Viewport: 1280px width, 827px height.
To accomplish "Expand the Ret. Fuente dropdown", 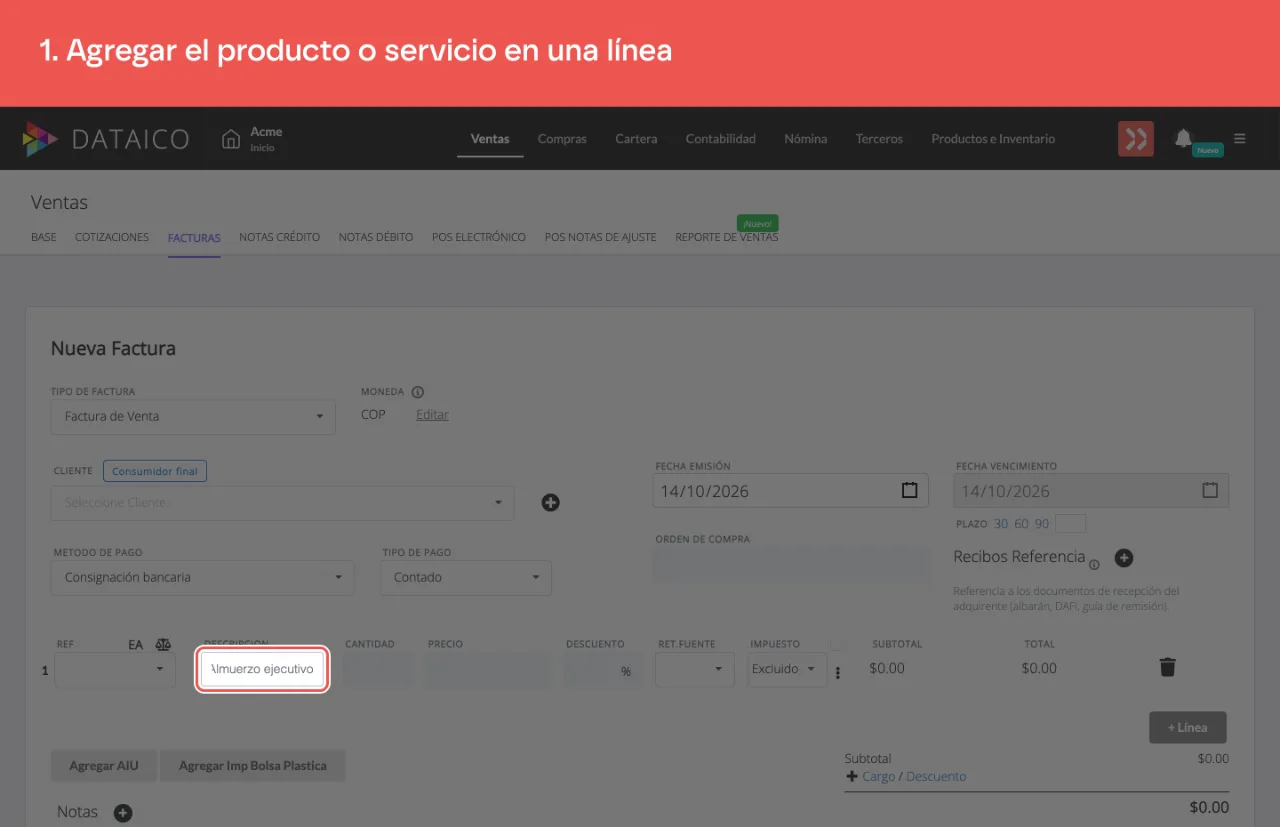I will tap(695, 669).
